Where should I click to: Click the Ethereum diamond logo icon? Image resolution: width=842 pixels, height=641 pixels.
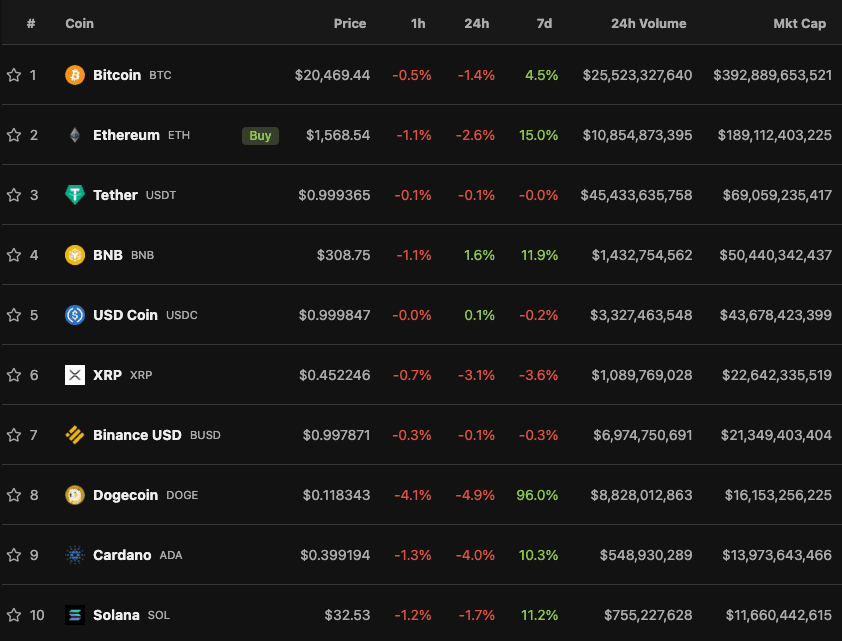75,135
